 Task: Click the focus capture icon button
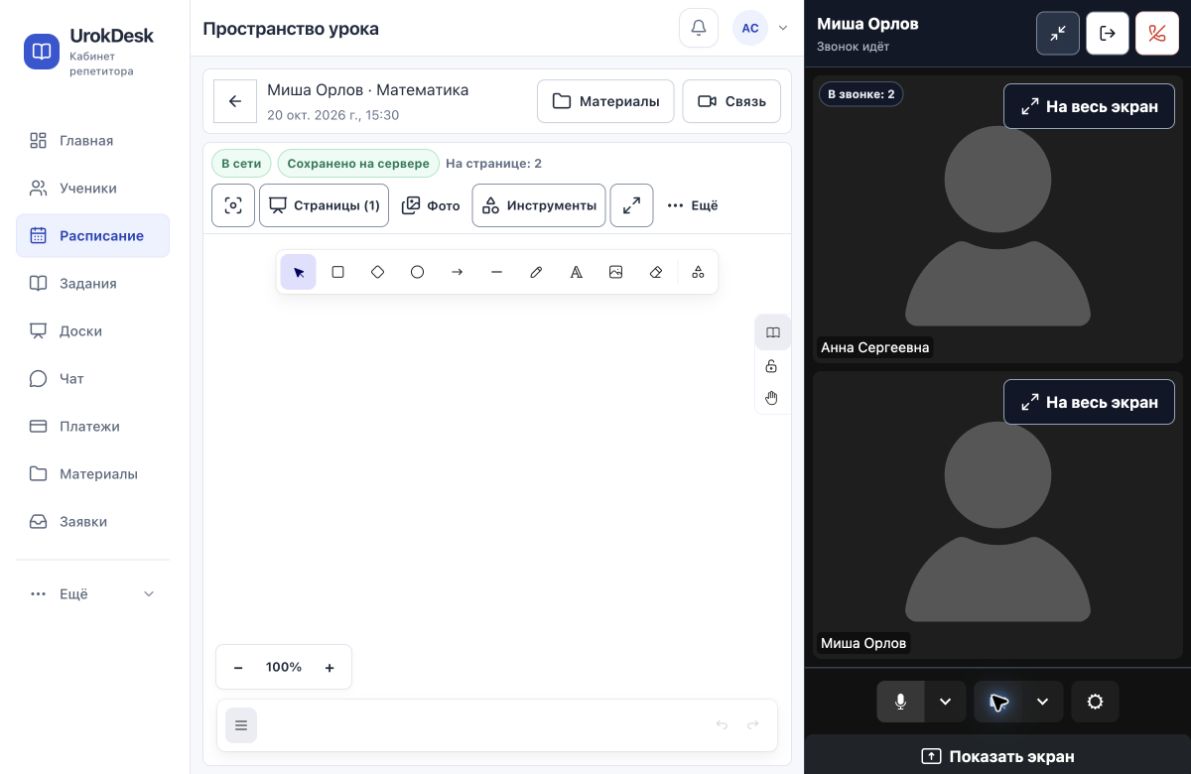click(x=233, y=205)
